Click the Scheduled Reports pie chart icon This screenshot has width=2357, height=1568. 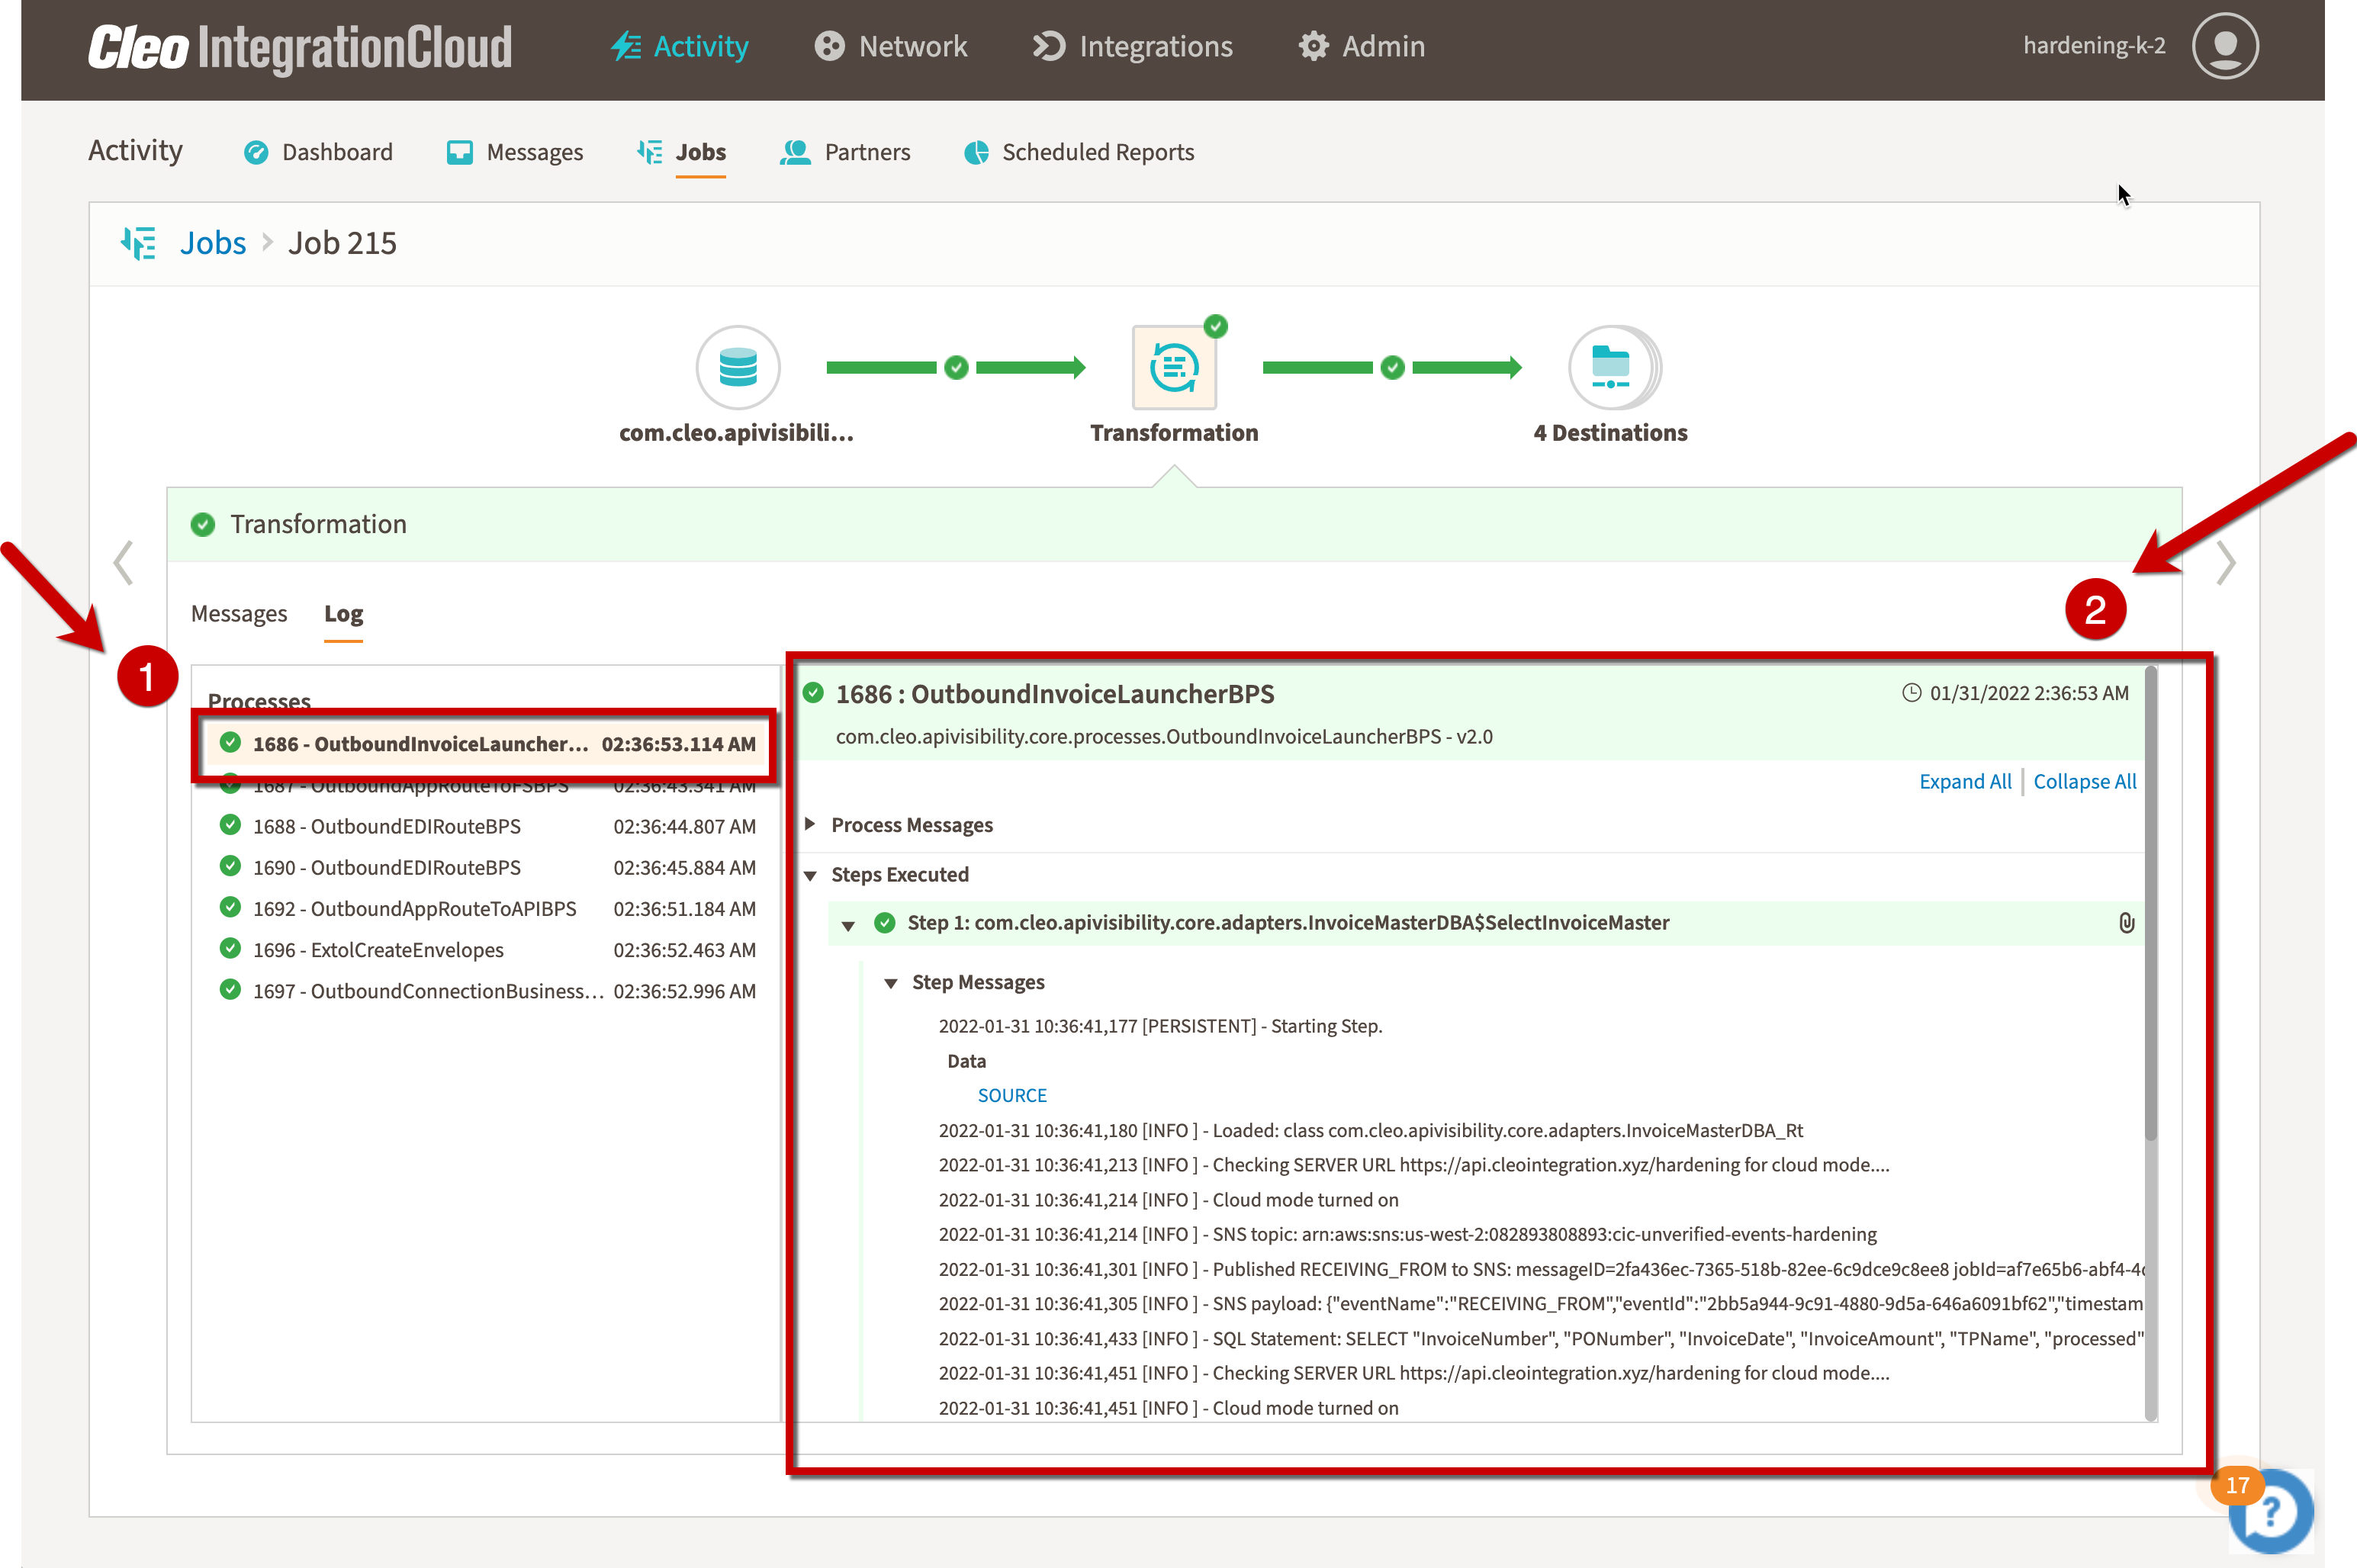pos(977,152)
